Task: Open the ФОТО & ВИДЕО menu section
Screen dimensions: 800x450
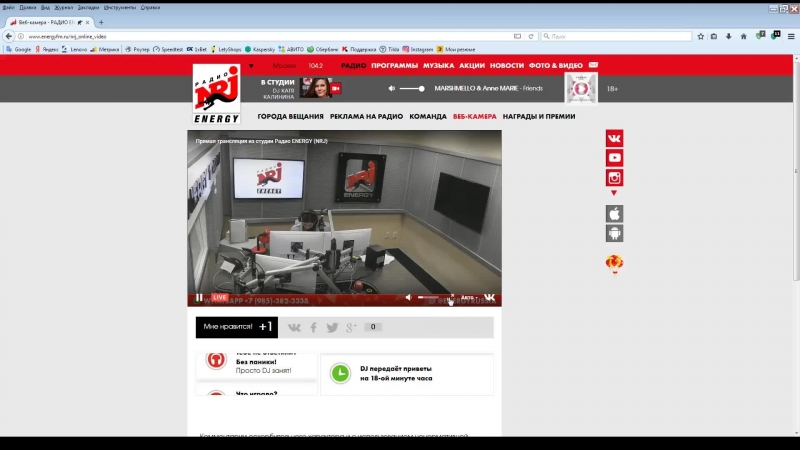Action: coord(556,65)
